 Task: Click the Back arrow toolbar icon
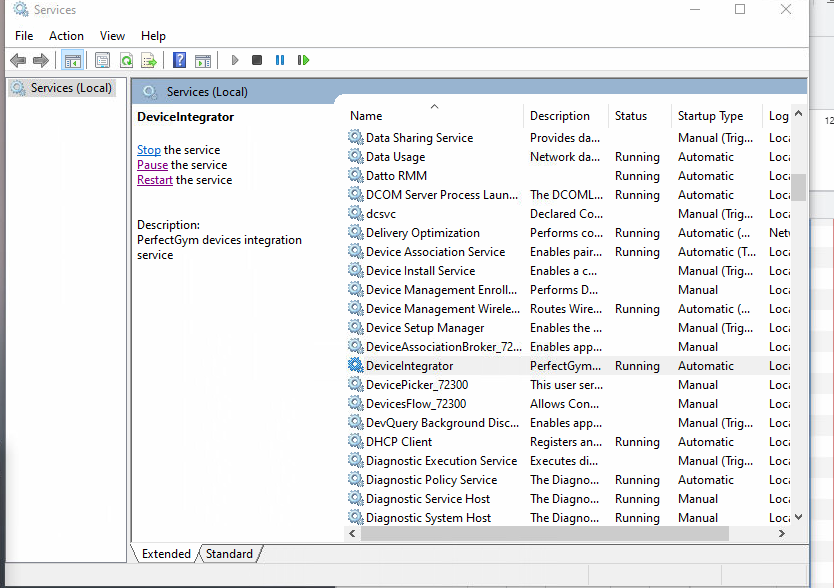pos(18,60)
